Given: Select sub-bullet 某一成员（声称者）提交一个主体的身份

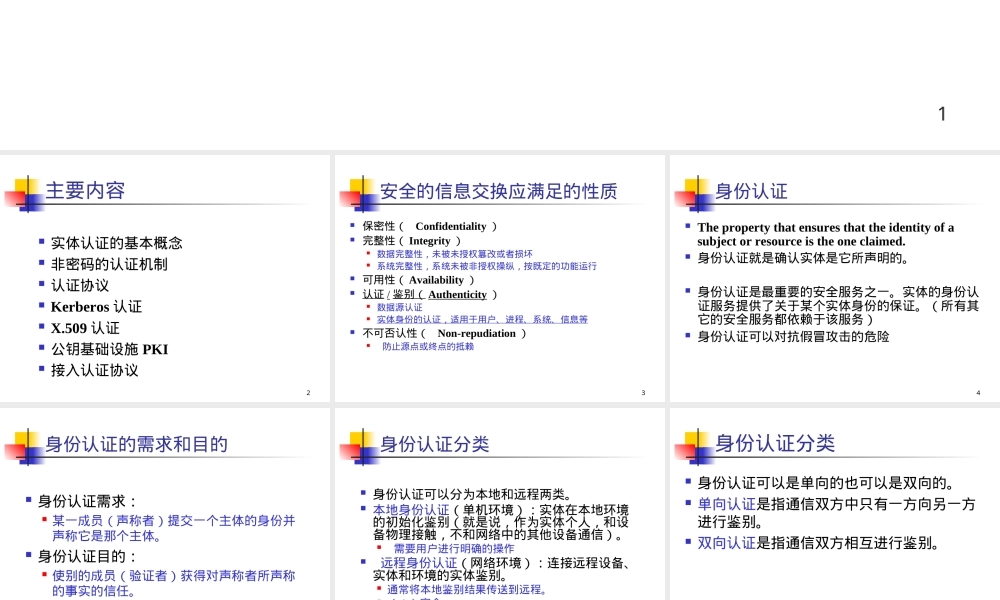Looking at the screenshot, I should (173, 528).
